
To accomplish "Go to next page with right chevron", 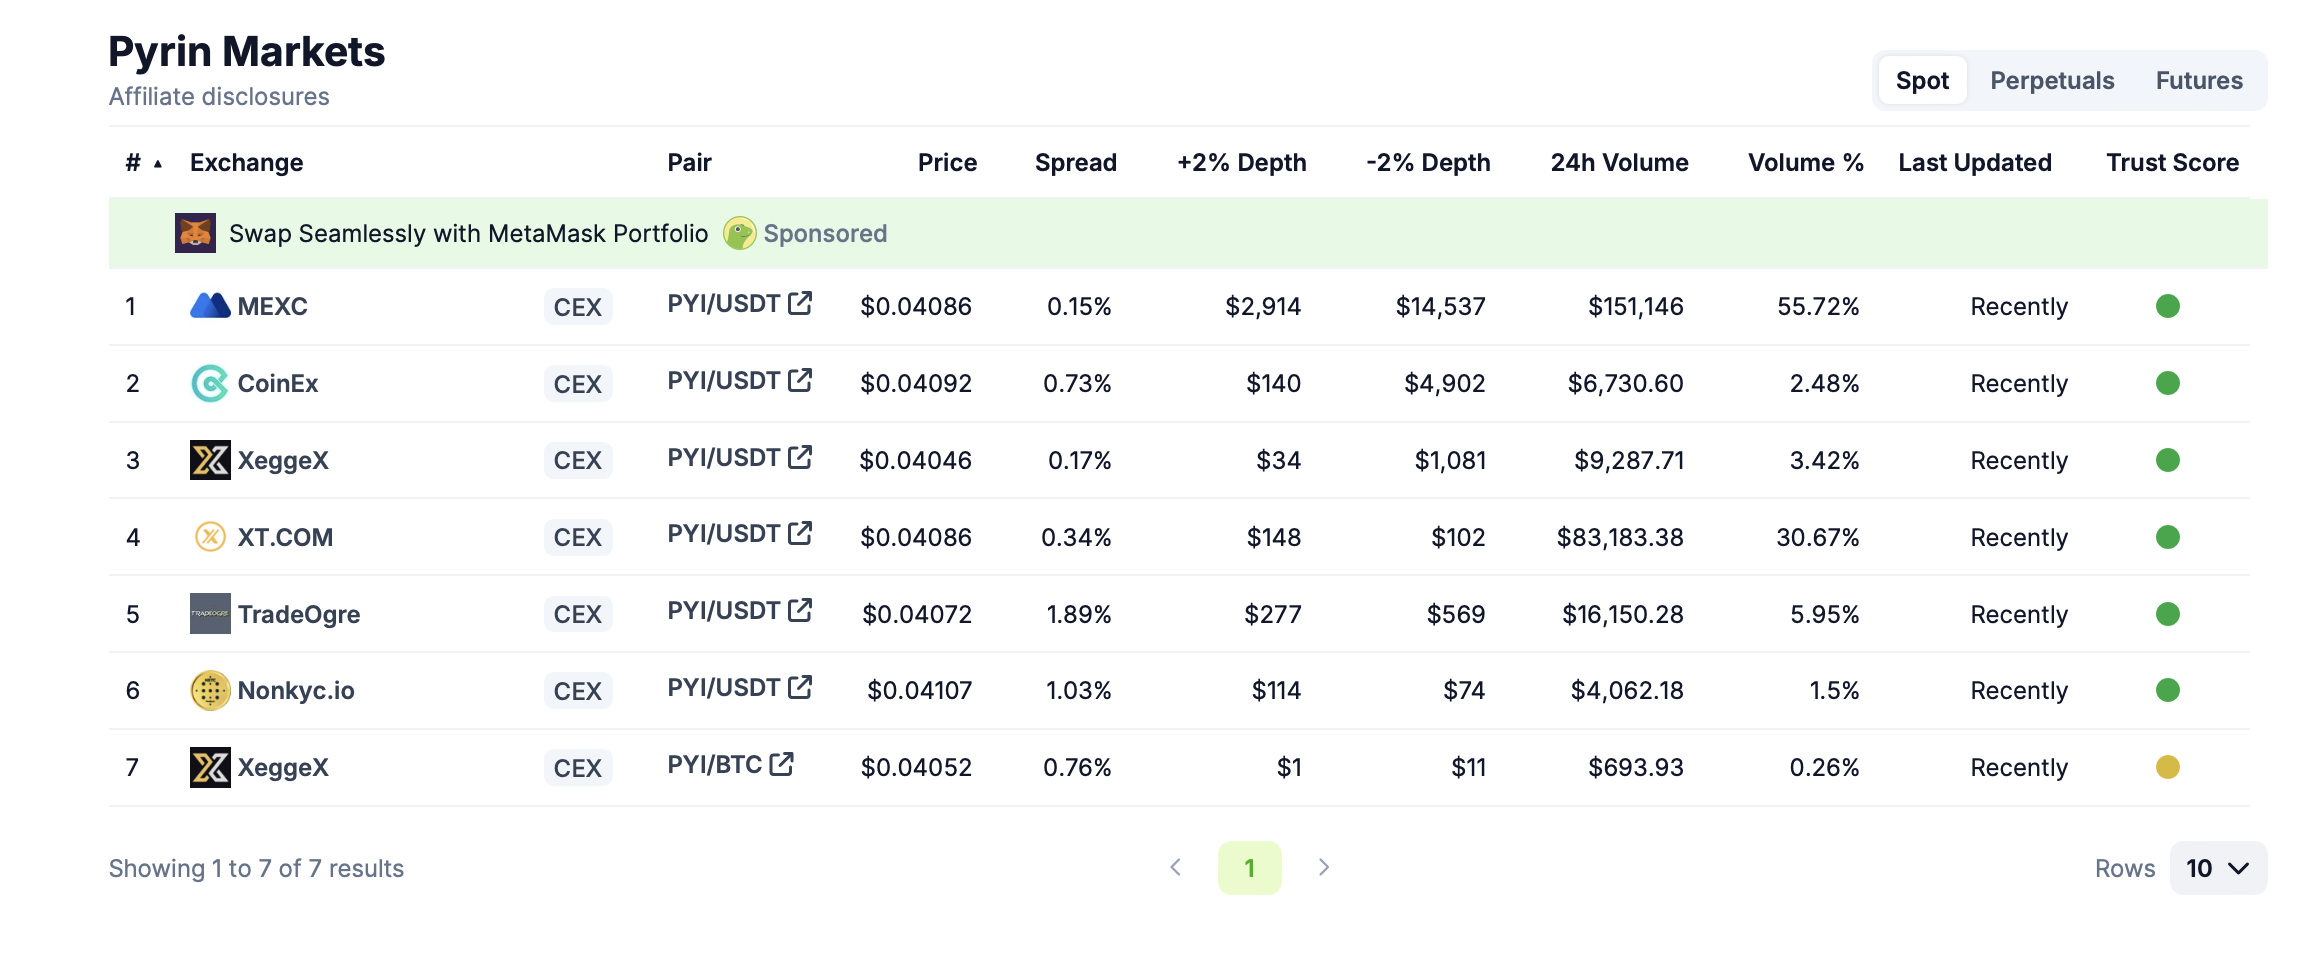I will (x=1323, y=867).
